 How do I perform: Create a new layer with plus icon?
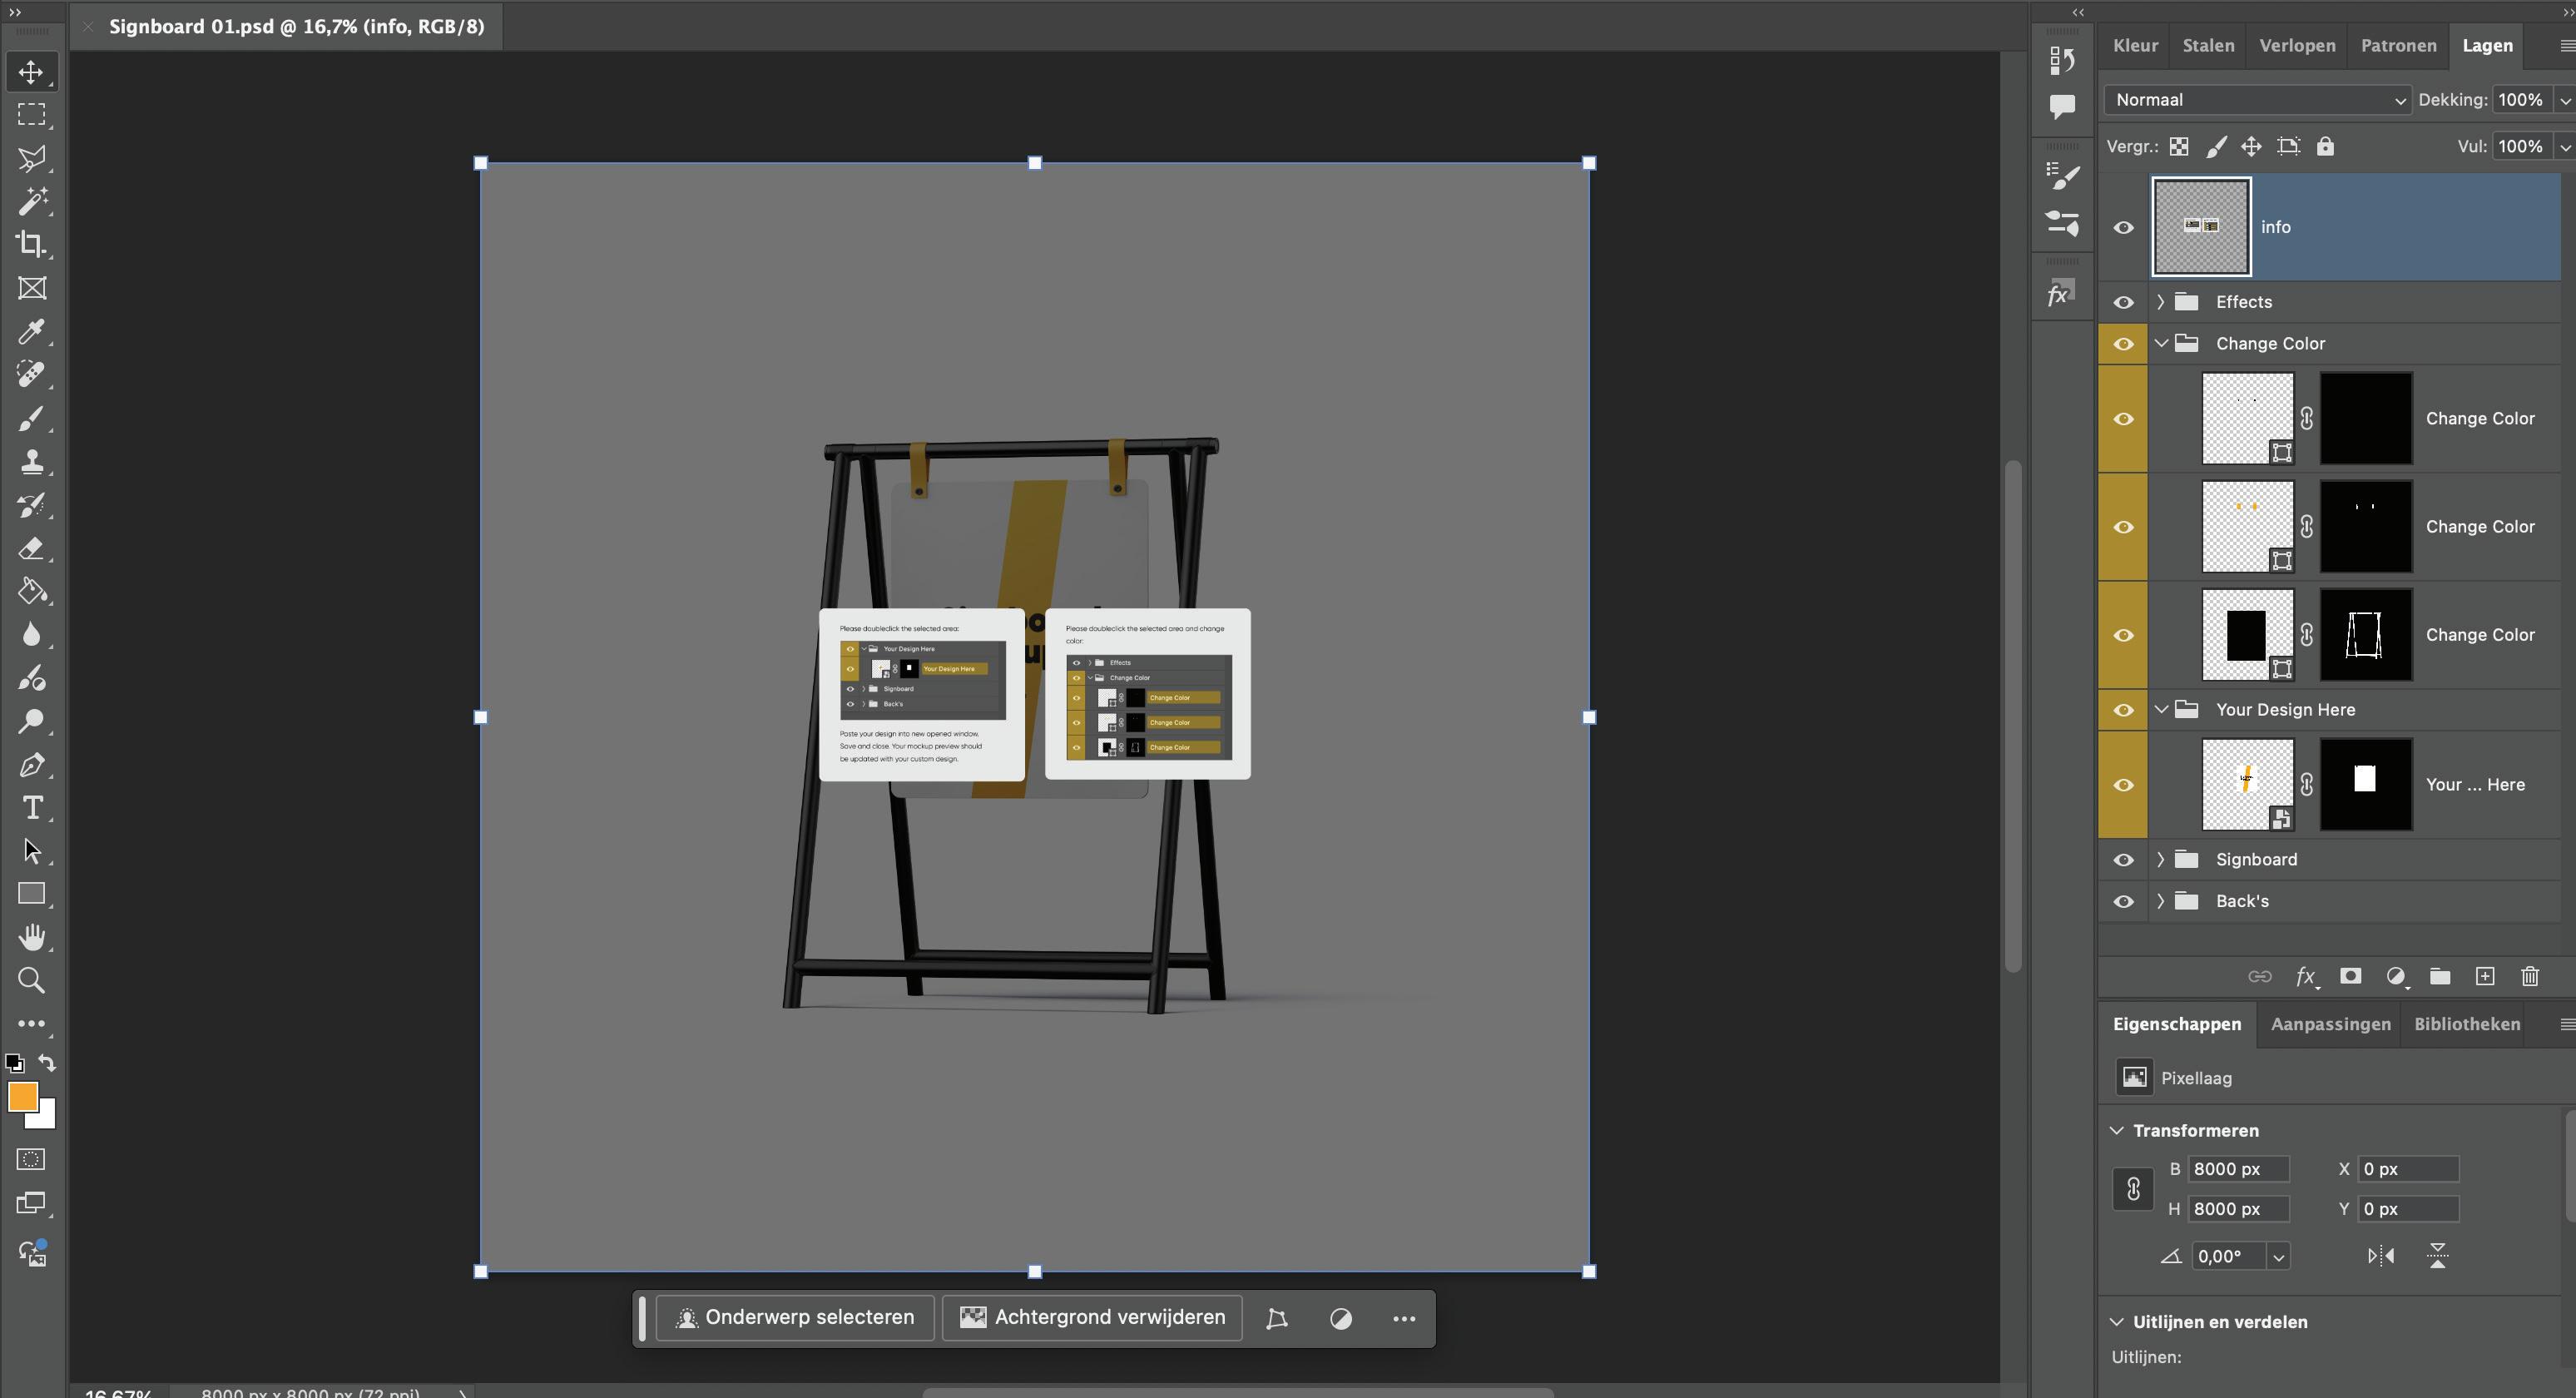point(2485,977)
